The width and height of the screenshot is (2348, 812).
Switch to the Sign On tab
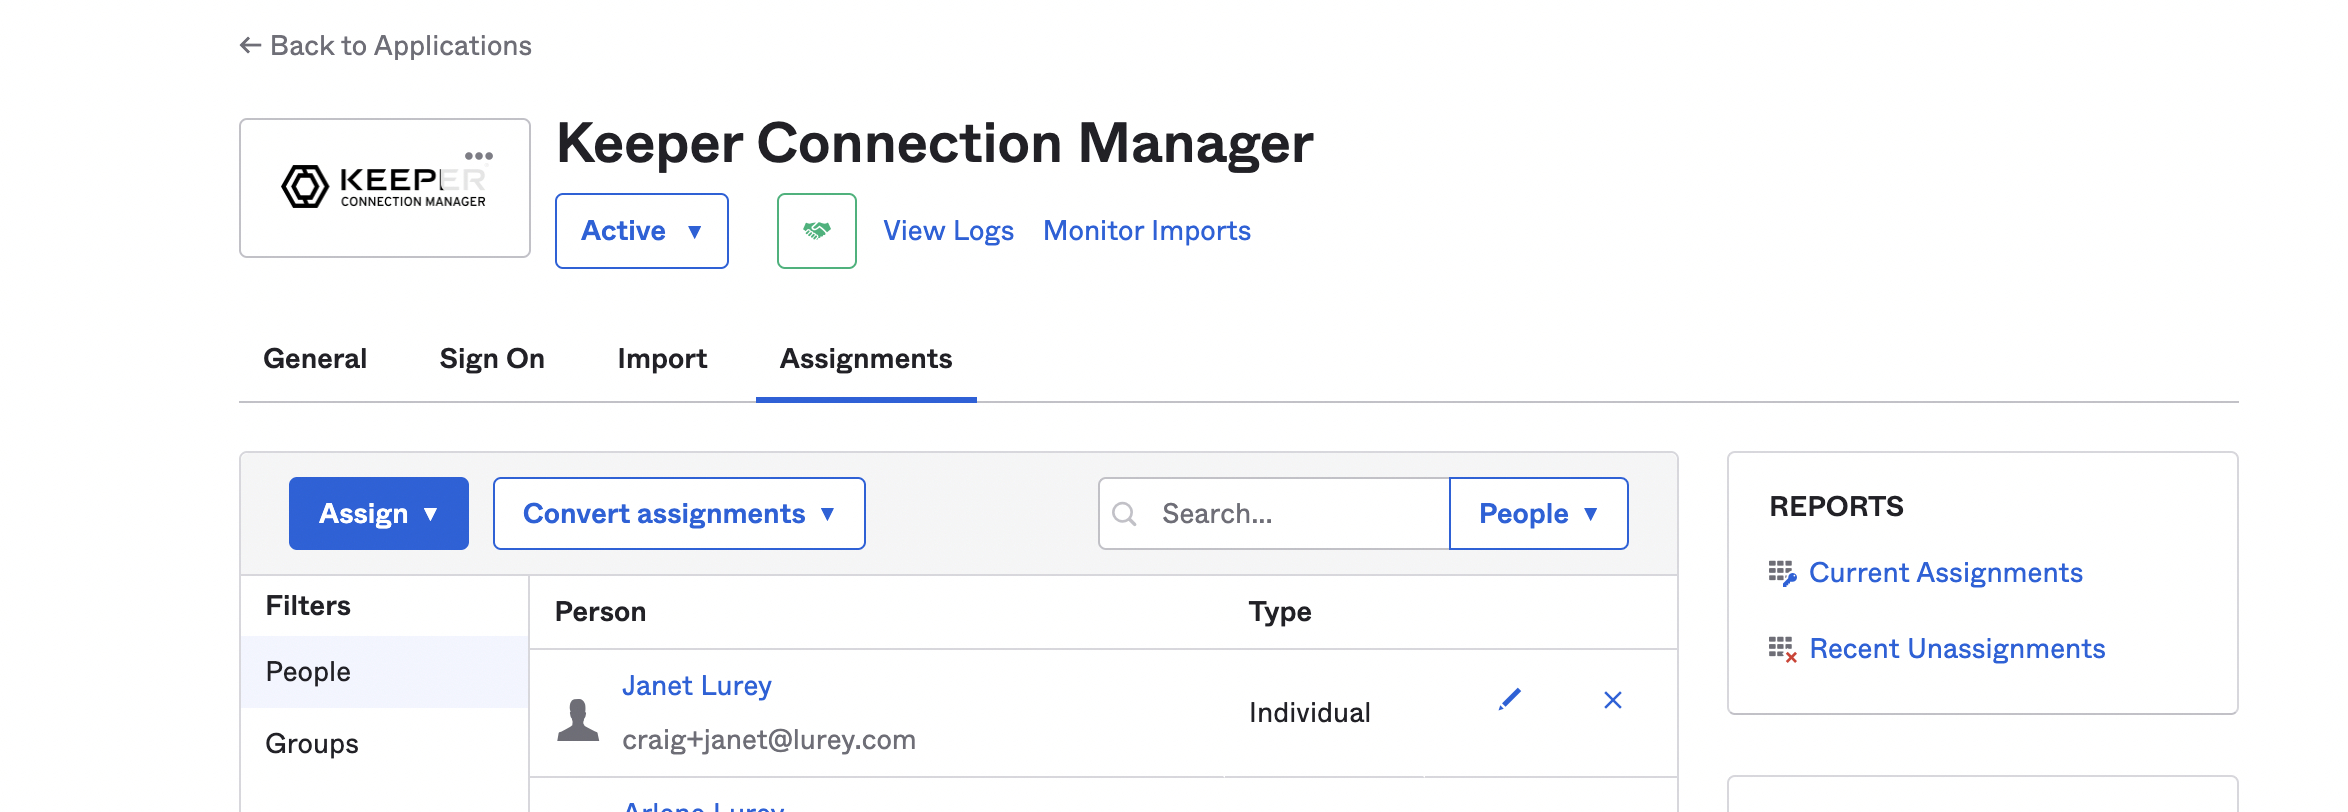coord(492,359)
